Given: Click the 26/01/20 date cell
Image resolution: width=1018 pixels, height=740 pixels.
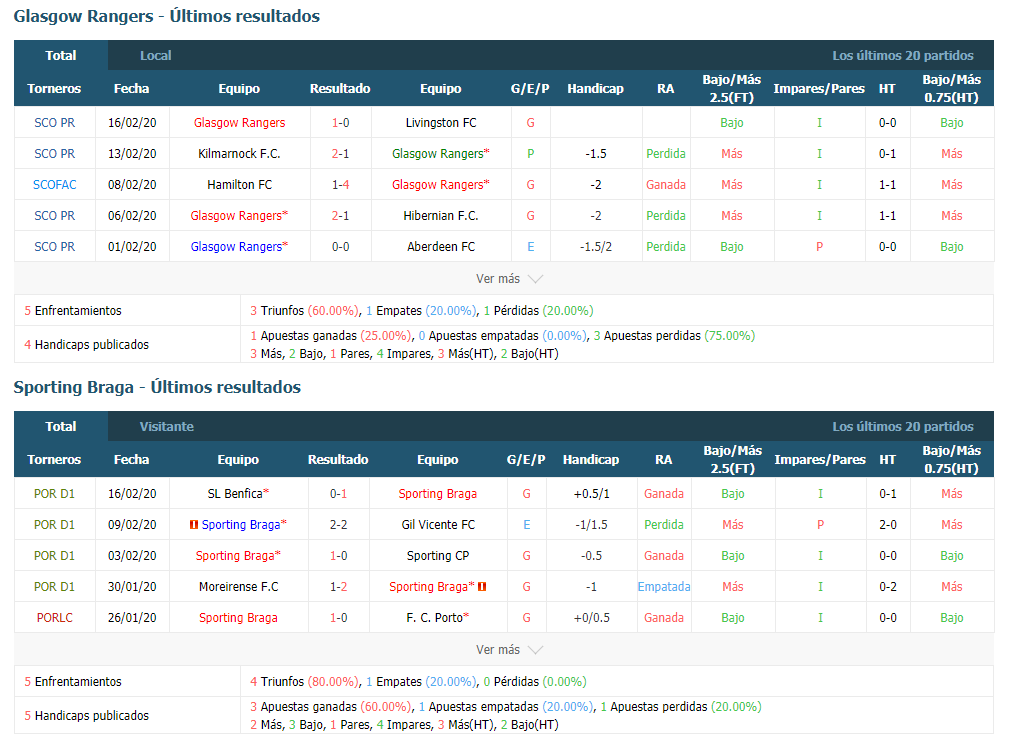Looking at the screenshot, I should [x=132, y=618].
